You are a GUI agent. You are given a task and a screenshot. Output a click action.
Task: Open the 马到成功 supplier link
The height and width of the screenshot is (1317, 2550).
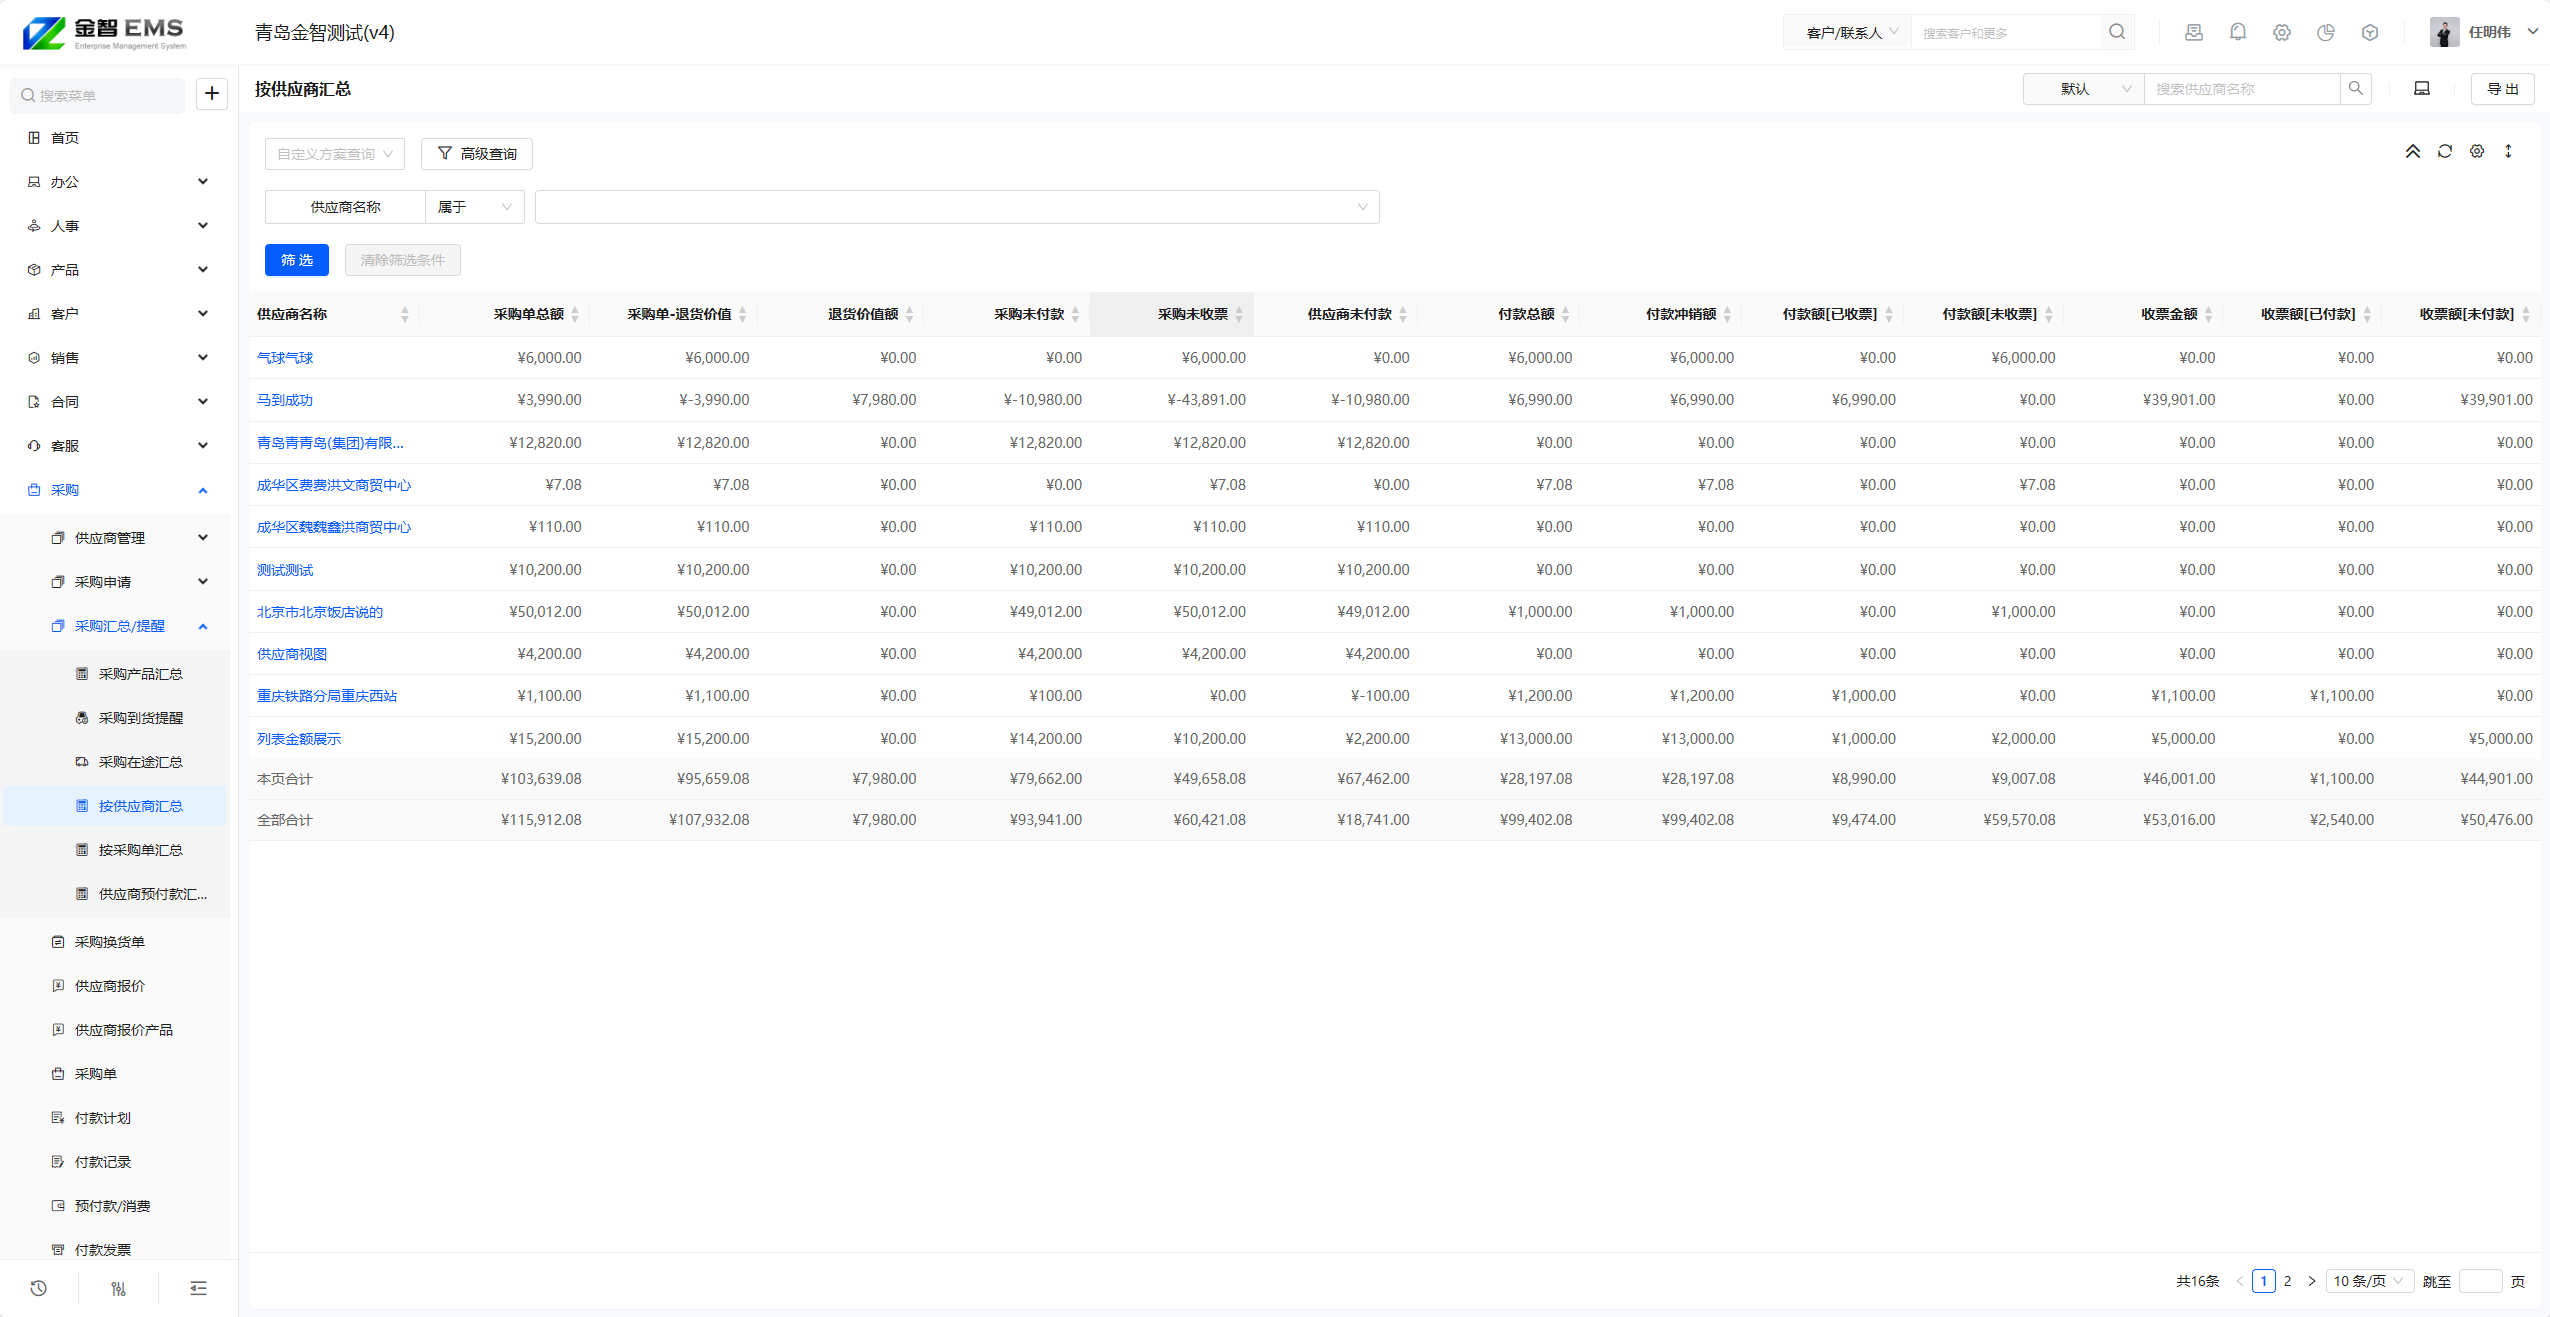(285, 400)
